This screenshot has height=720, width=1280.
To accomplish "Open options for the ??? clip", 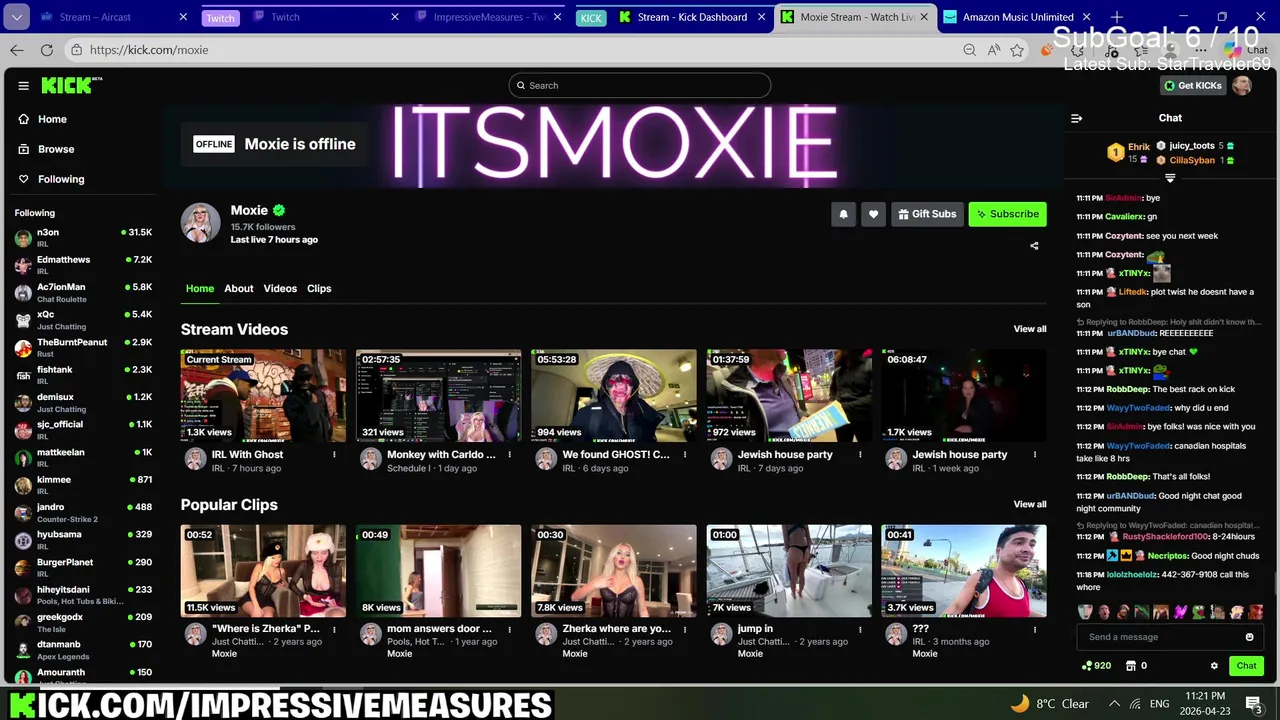I will (1035, 630).
